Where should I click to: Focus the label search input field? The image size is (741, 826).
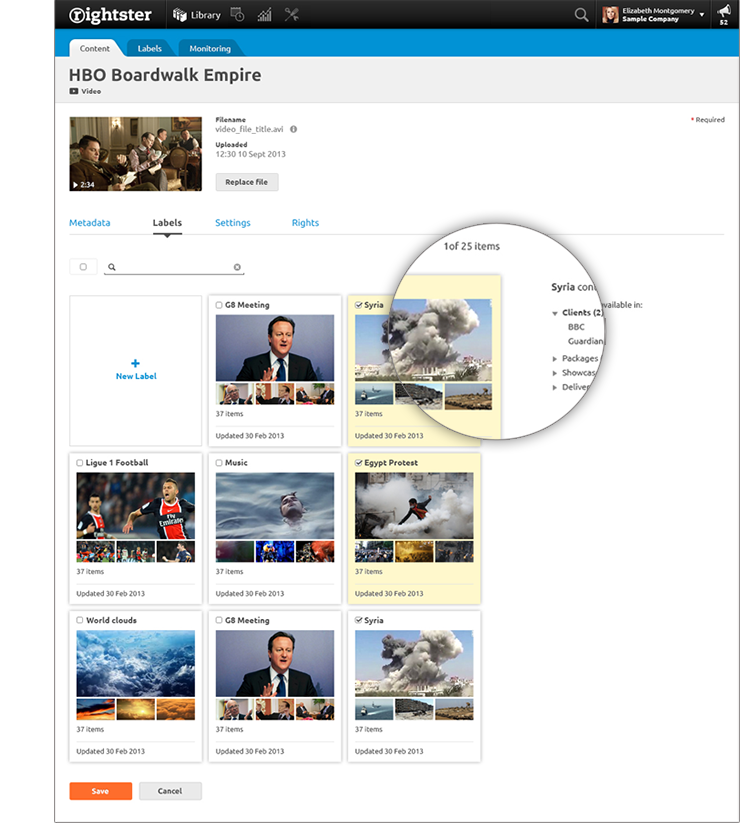pos(174,267)
